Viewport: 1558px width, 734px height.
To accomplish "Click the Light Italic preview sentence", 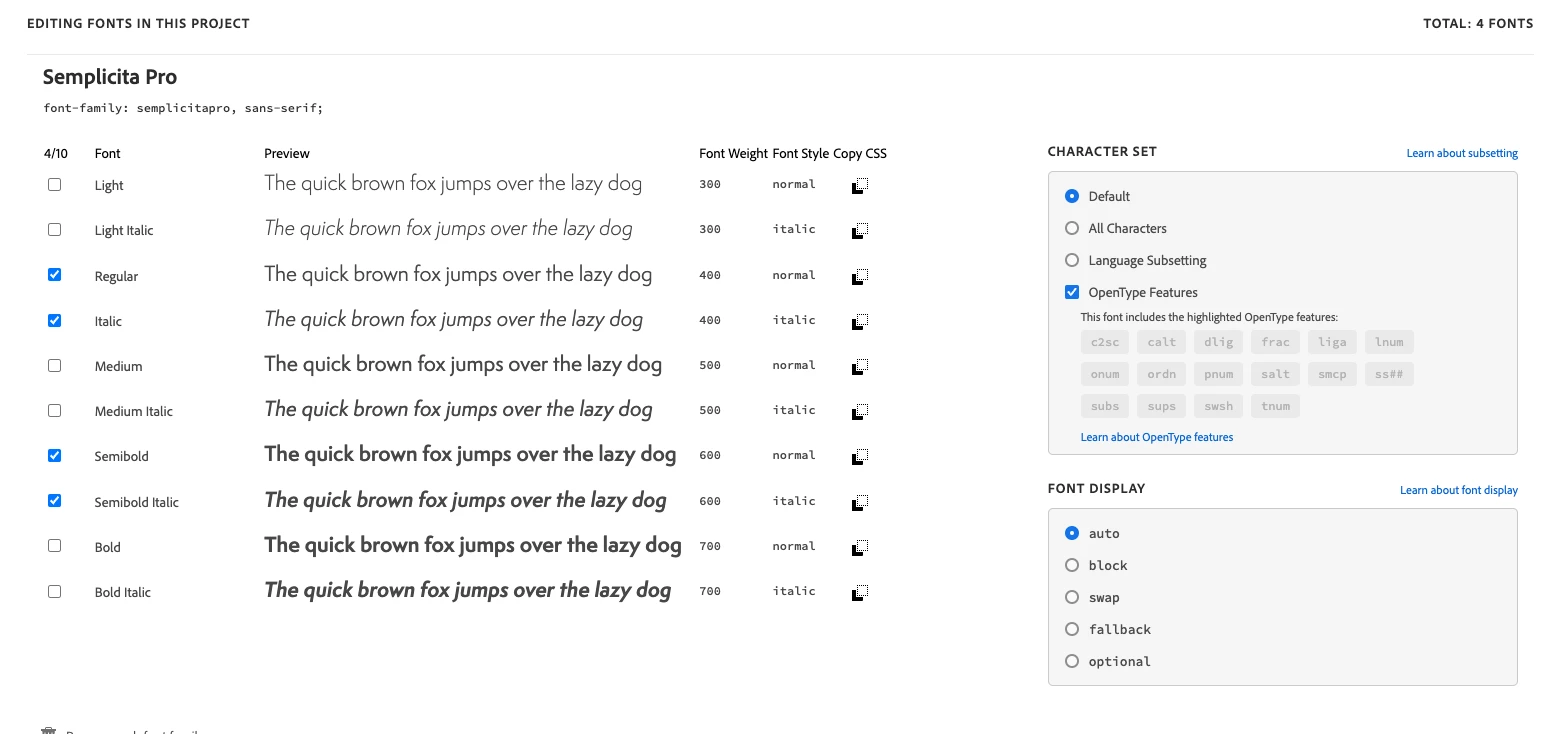I will [x=448, y=229].
